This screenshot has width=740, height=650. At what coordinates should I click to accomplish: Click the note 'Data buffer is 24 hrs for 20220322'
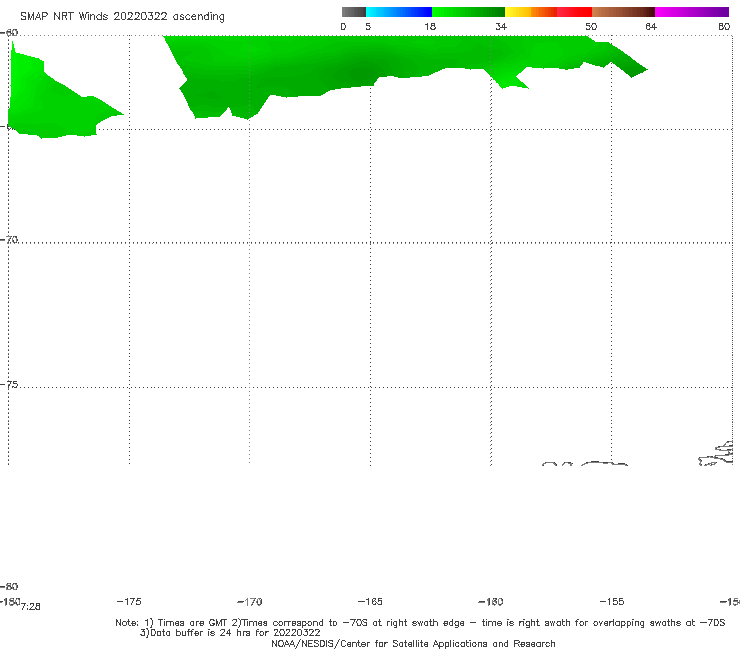230,633
